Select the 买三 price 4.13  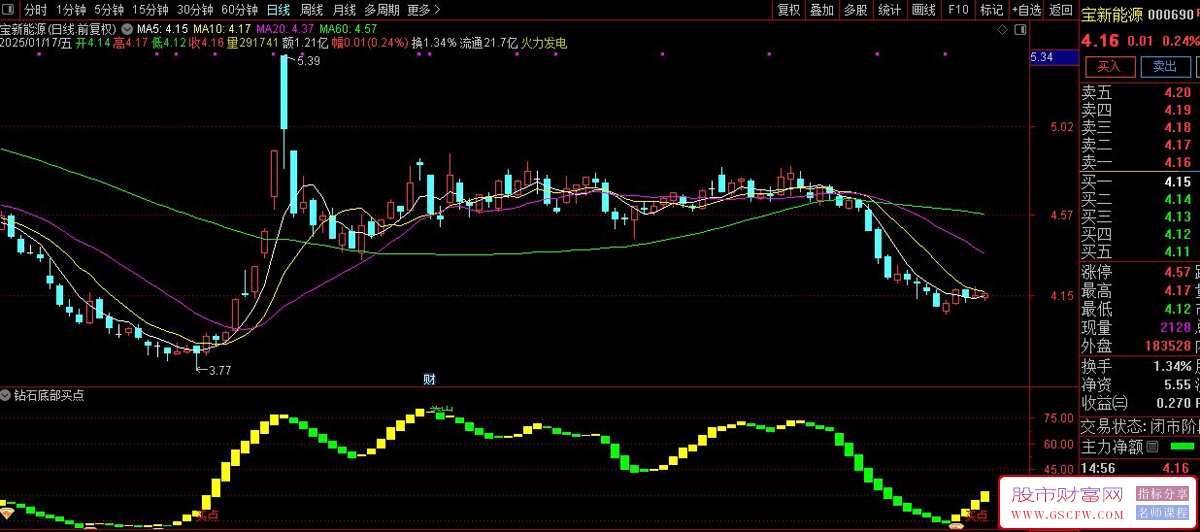pos(1176,217)
